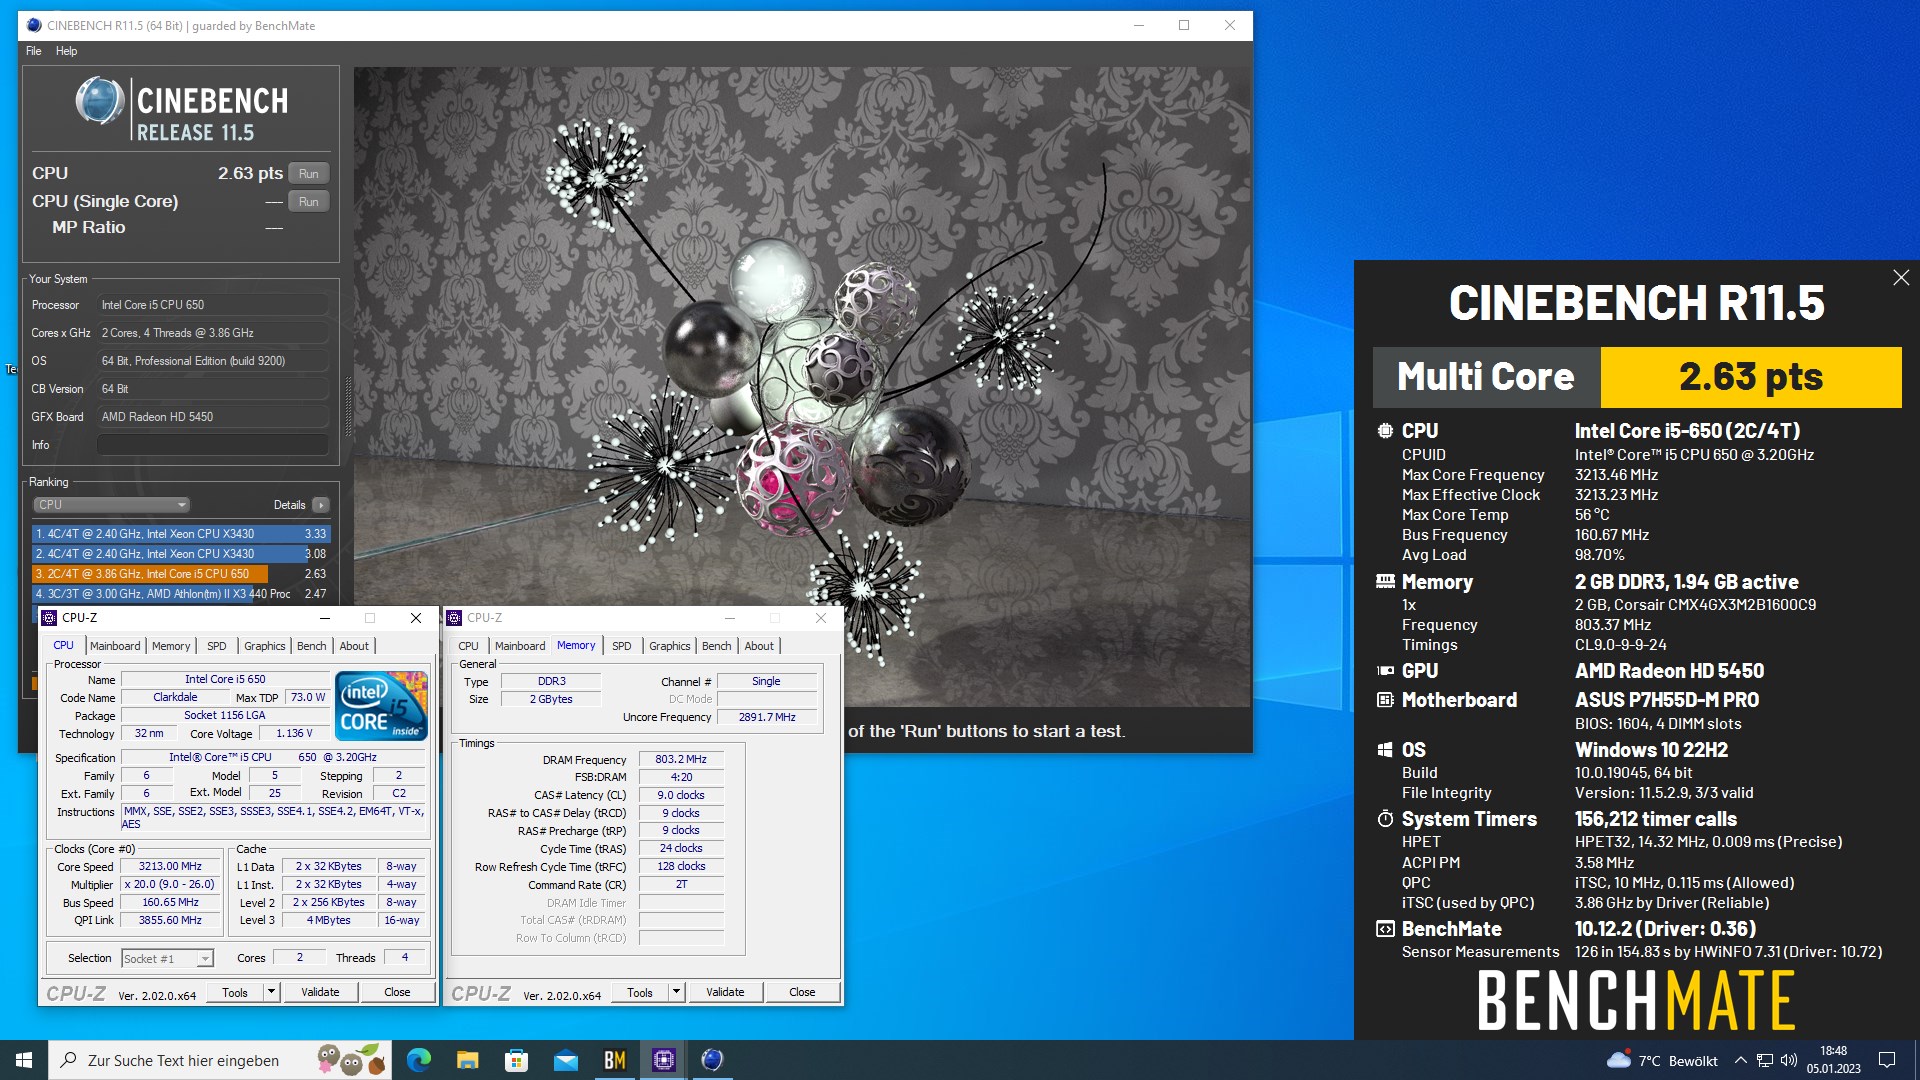
Task: Click the Cinebench title bar icon
Action: tap(34, 25)
